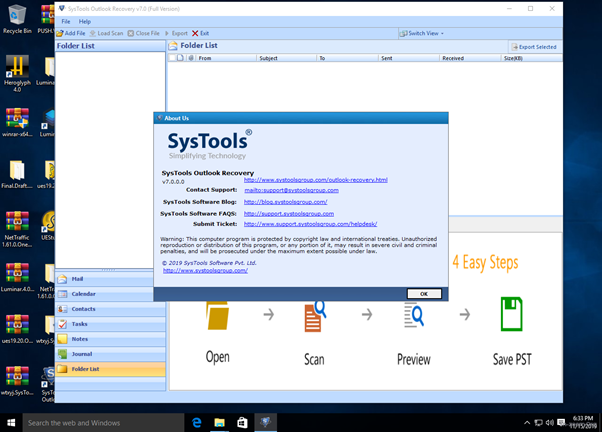Viewport: 602px width, 432px height.
Task: Open the winrar-x64 desktop icon
Action: tap(17, 122)
